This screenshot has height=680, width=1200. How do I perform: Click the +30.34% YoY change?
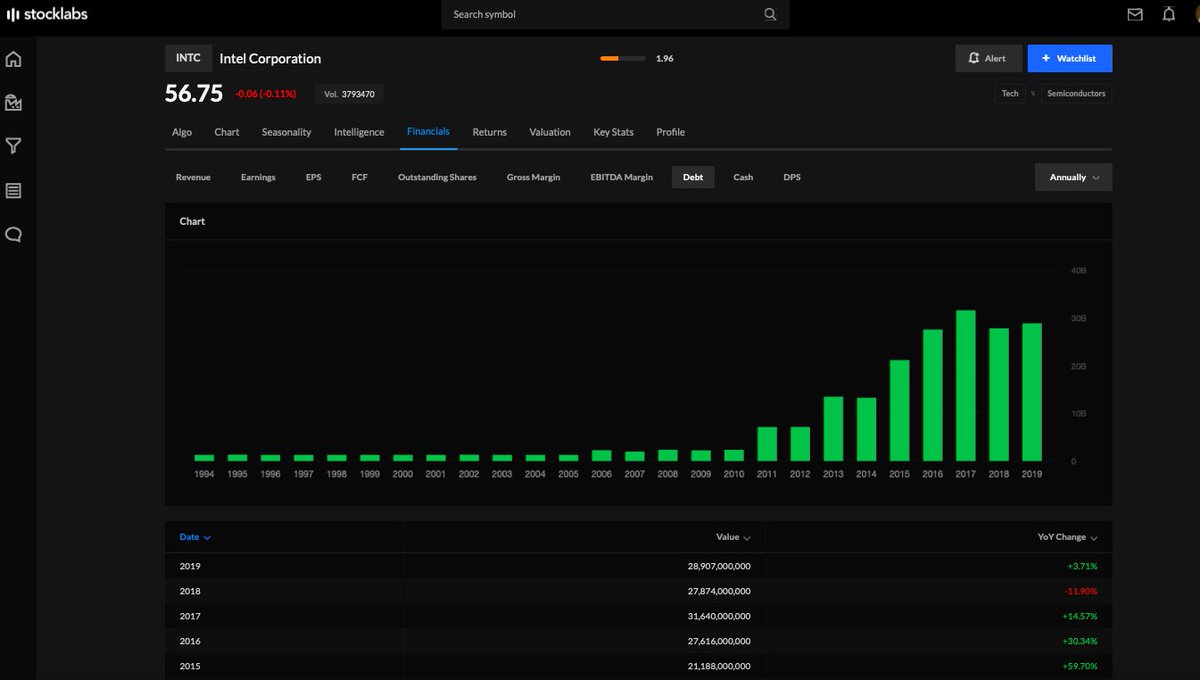coord(1080,641)
